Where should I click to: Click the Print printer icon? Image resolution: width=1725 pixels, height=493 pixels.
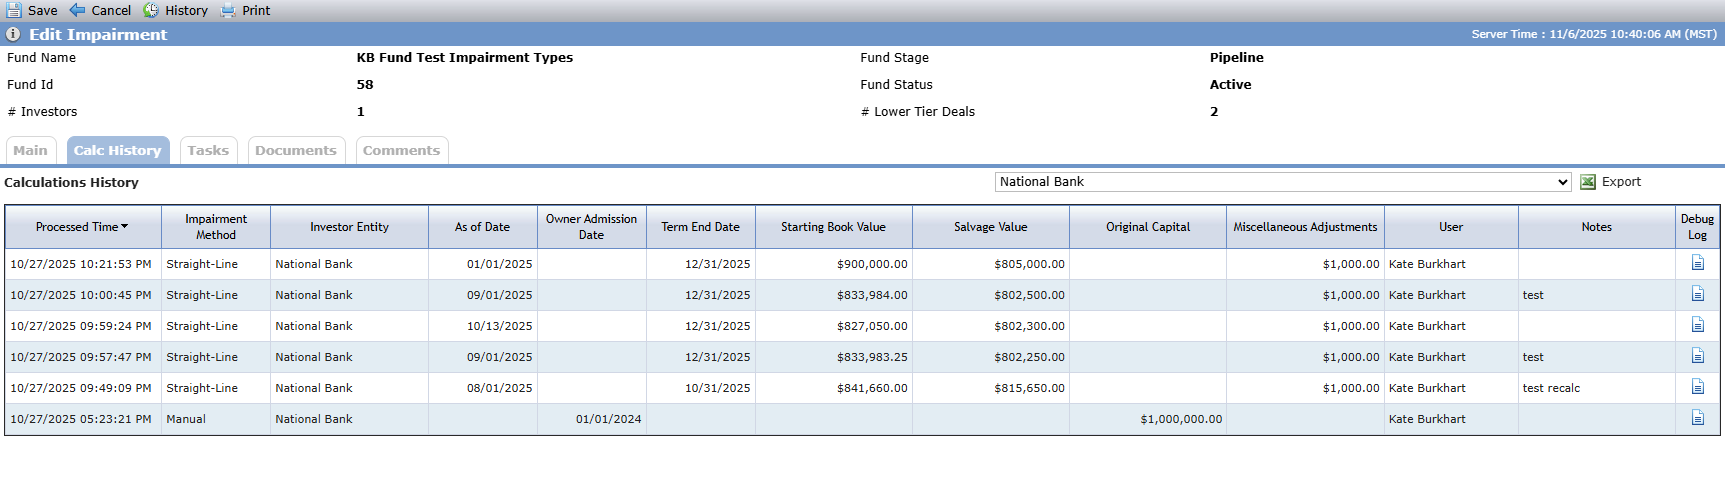point(228,10)
